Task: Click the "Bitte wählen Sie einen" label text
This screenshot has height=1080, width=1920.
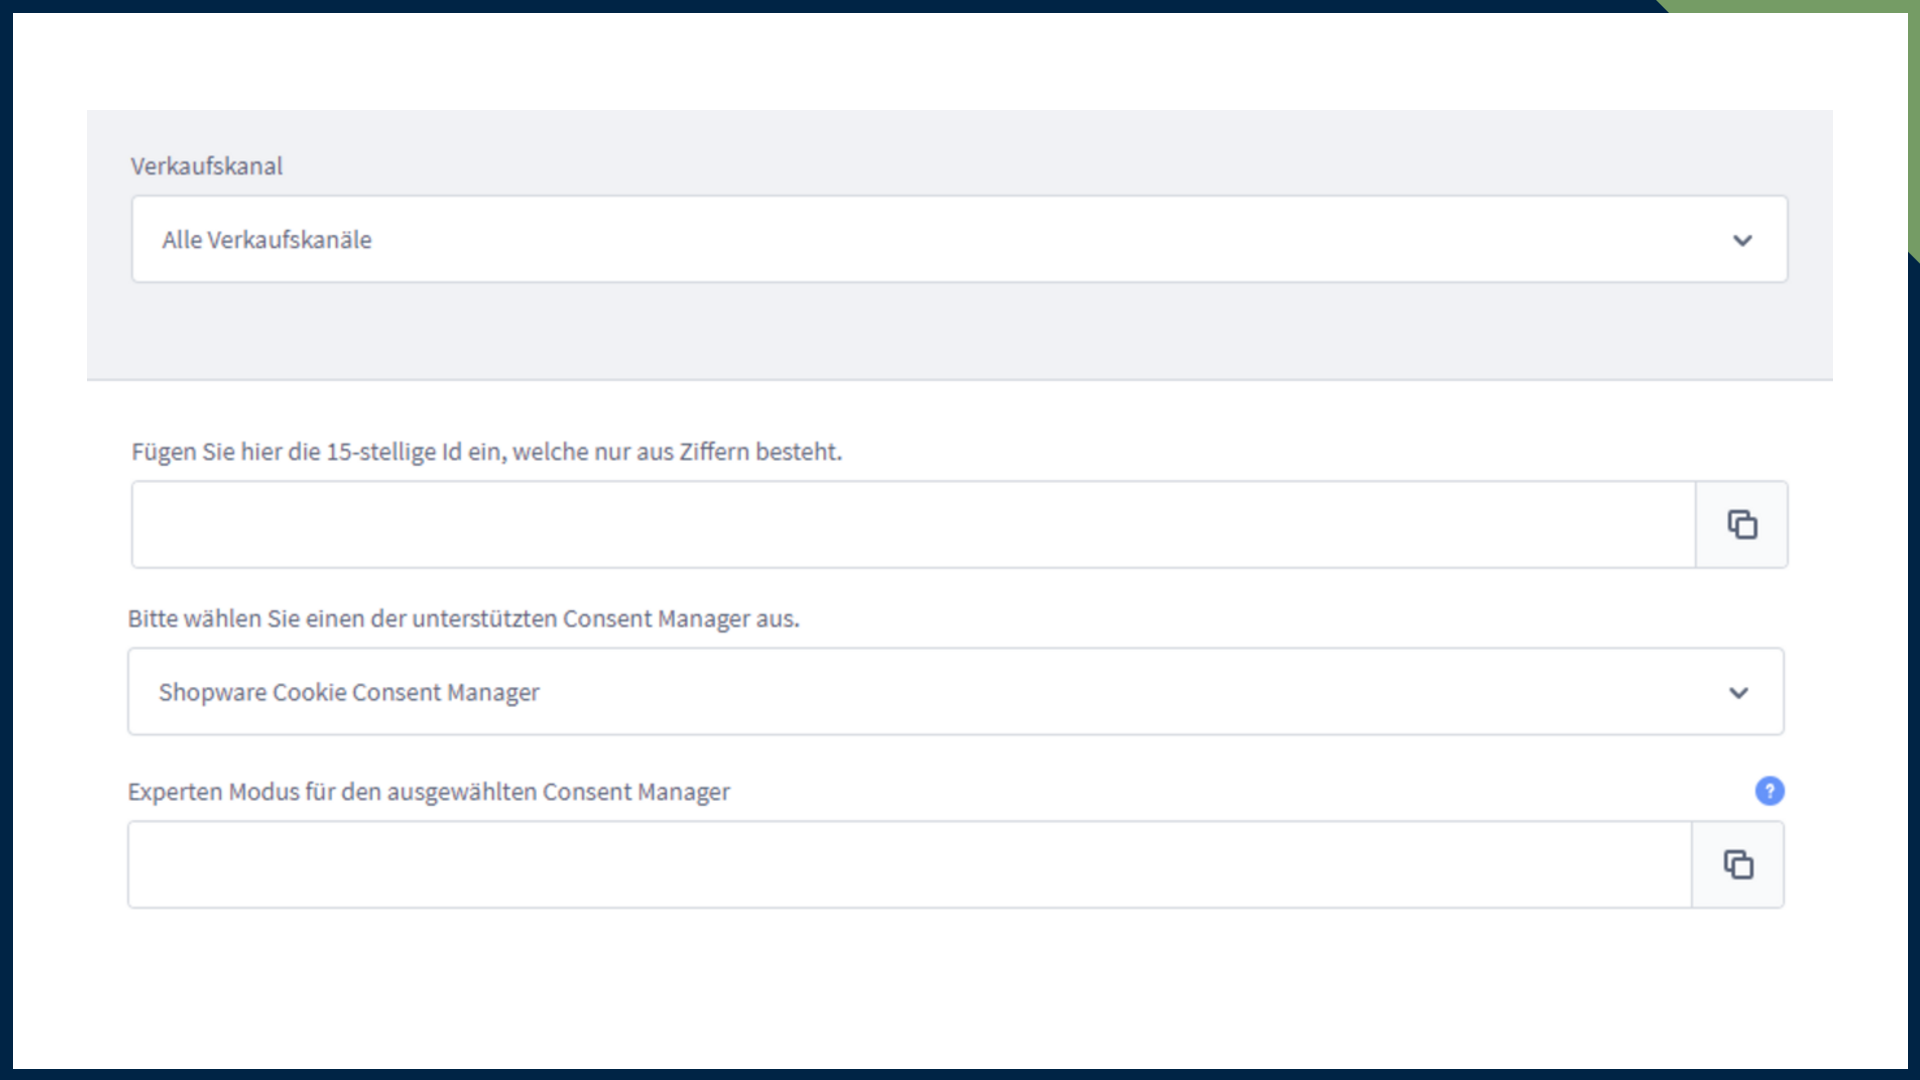Action: 462,619
